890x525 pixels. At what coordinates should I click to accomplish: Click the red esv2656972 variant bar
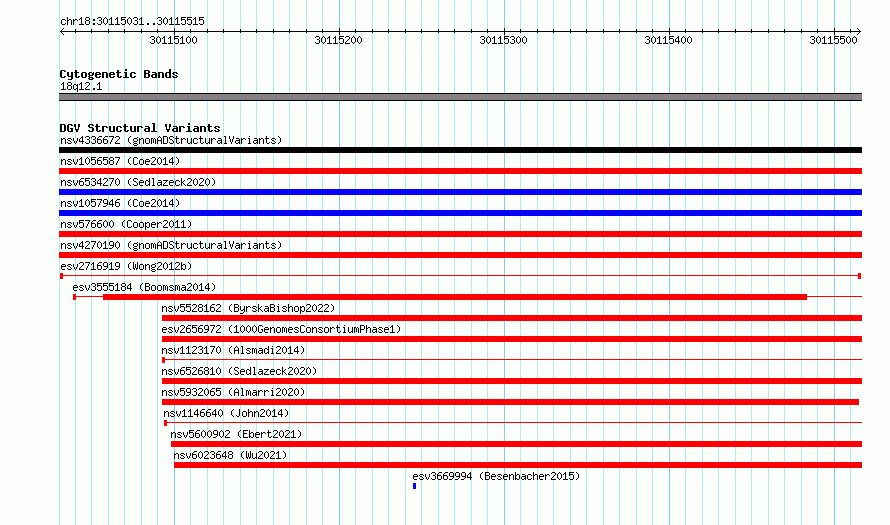511,339
